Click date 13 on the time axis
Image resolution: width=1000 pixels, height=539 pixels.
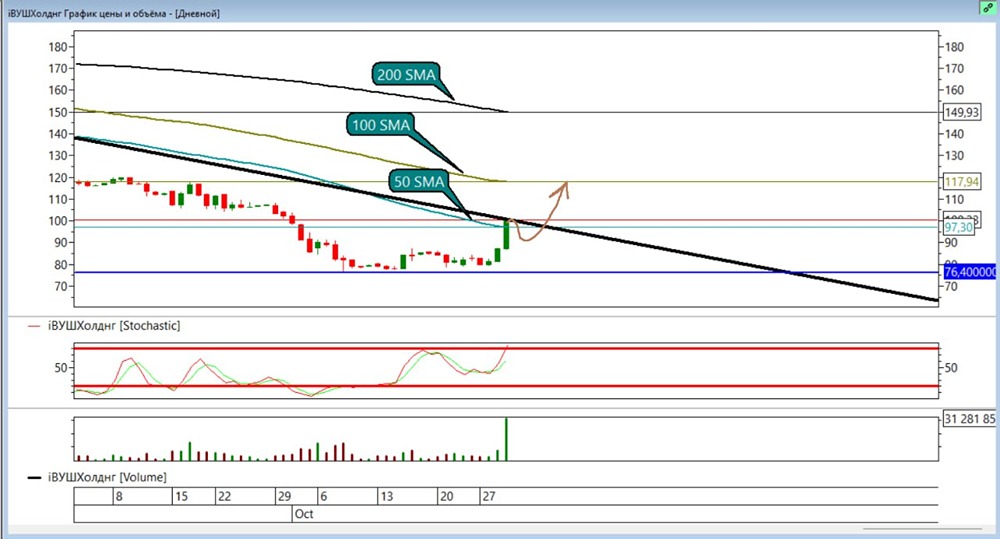click(386, 496)
